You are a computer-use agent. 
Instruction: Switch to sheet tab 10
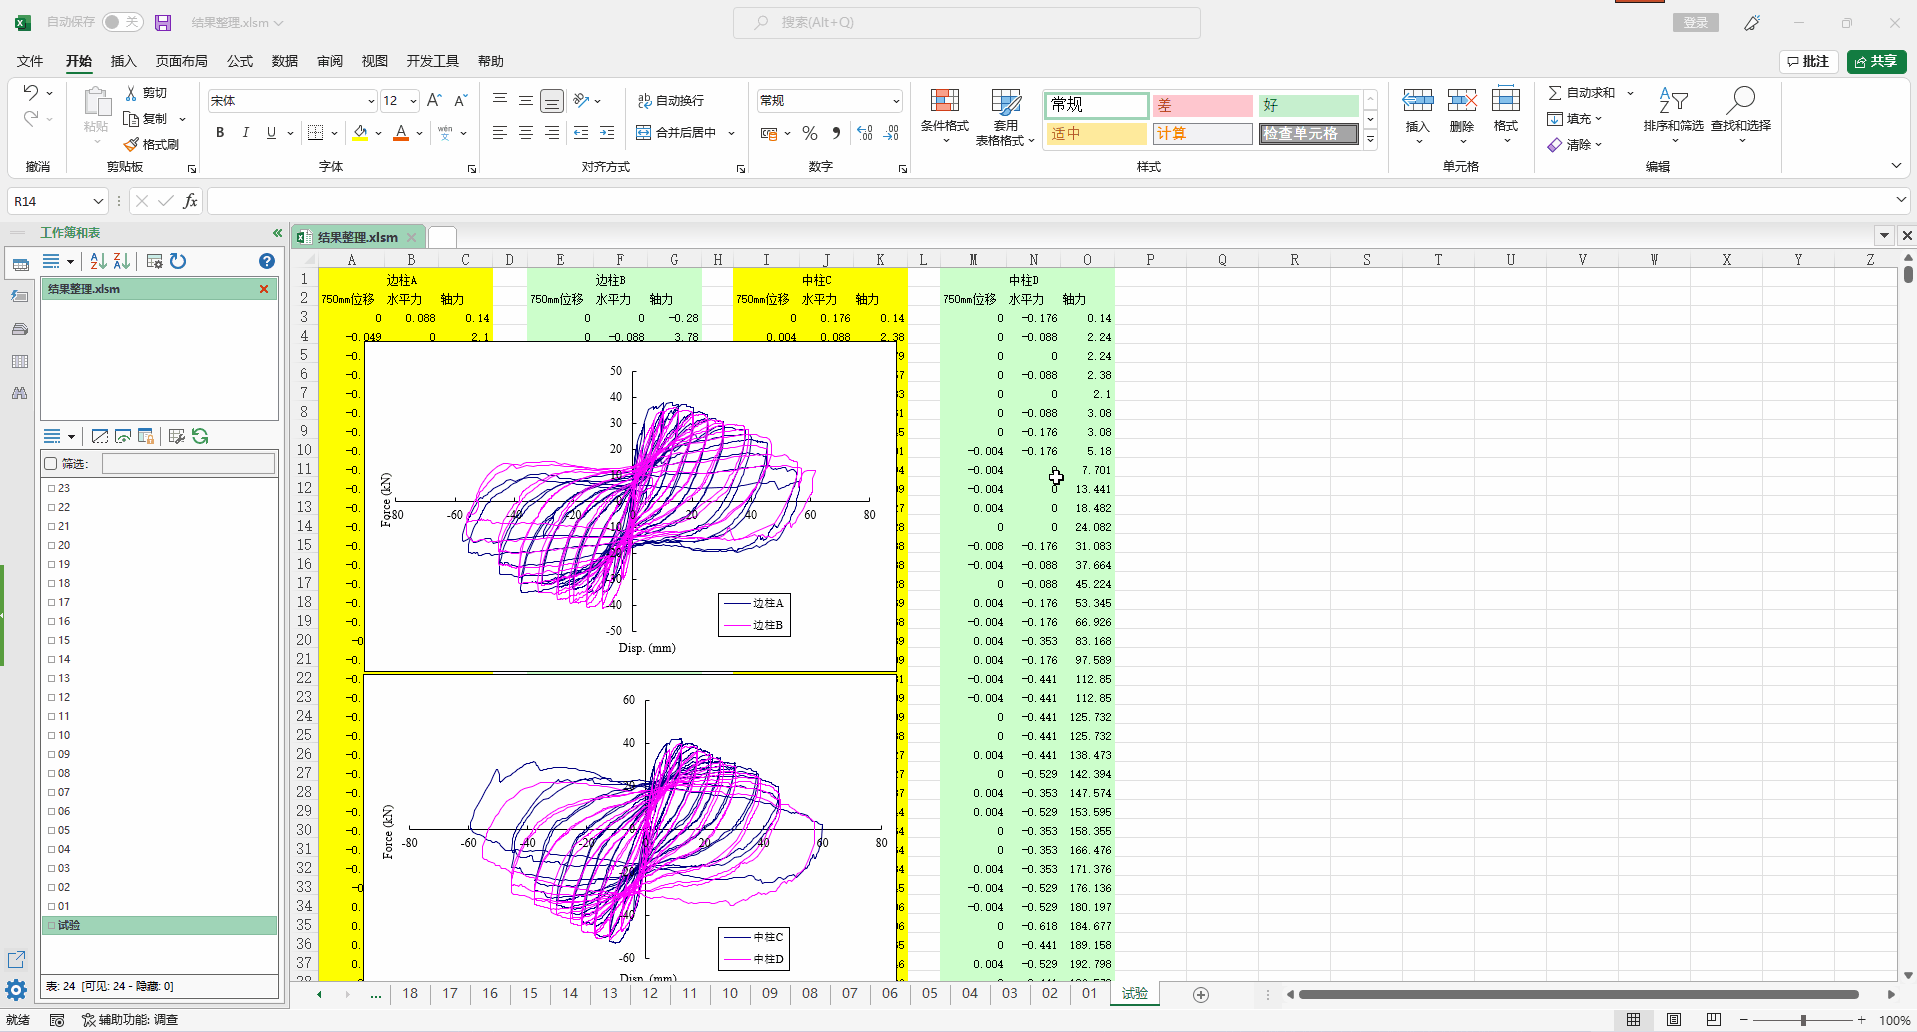click(x=730, y=994)
